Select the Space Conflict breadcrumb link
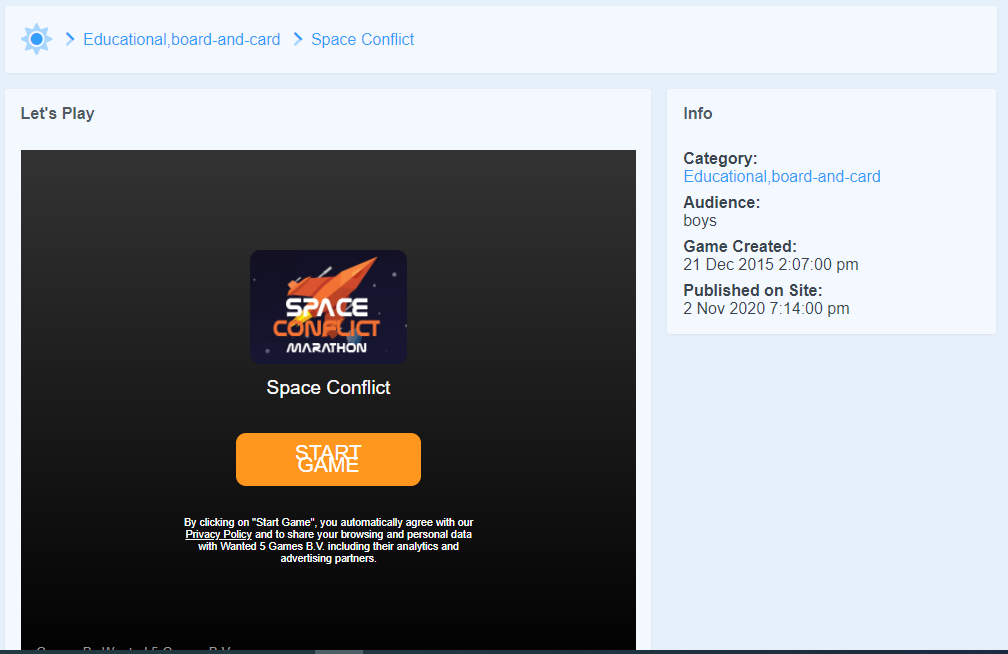The height and width of the screenshot is (654, 1008). (x=362, y=39)
